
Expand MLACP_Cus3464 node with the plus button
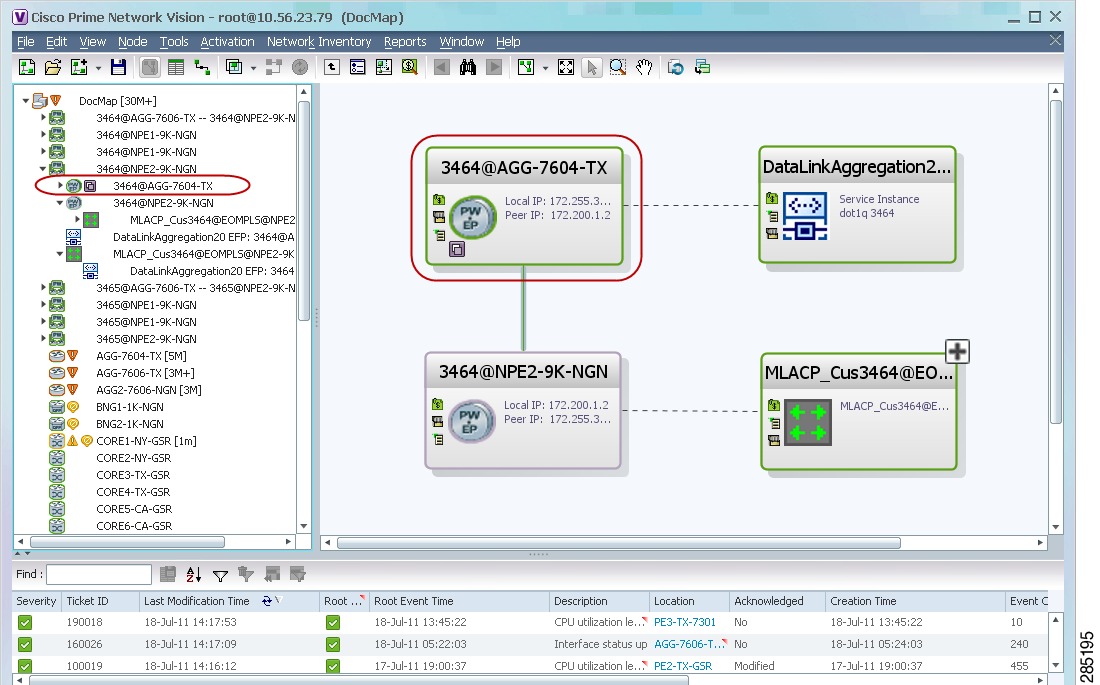(x=958, y=351)
